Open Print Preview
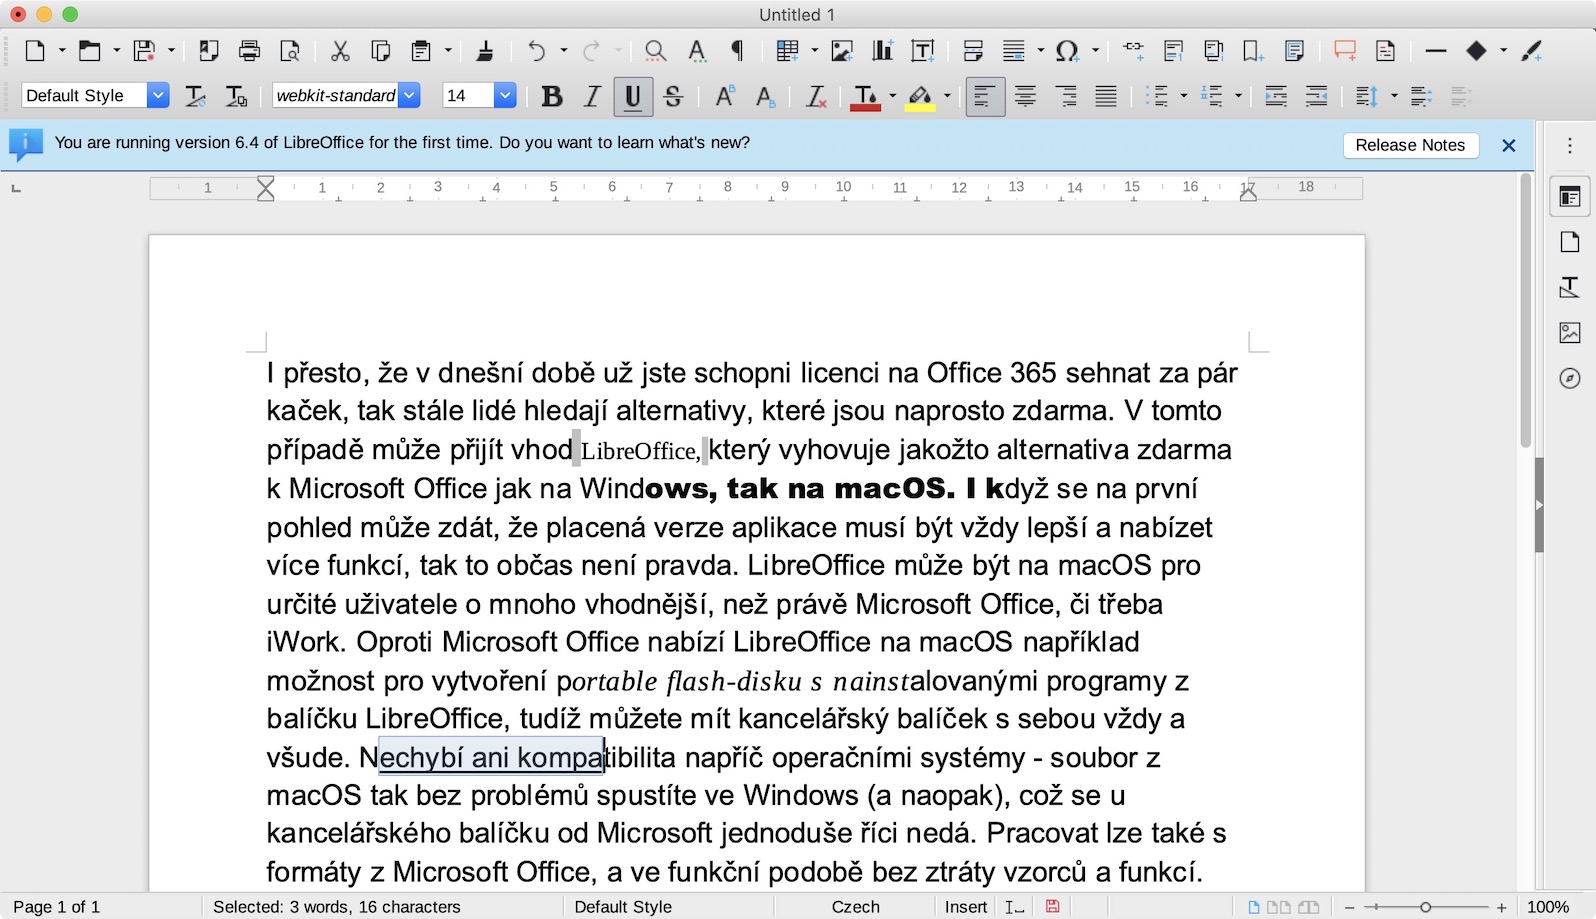 pos(290,51)
